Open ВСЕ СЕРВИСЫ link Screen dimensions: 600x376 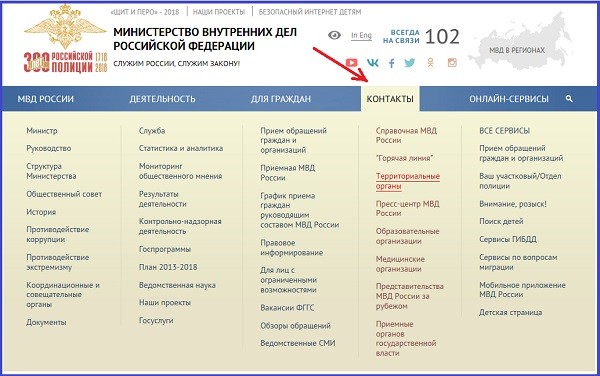point(504,131)
